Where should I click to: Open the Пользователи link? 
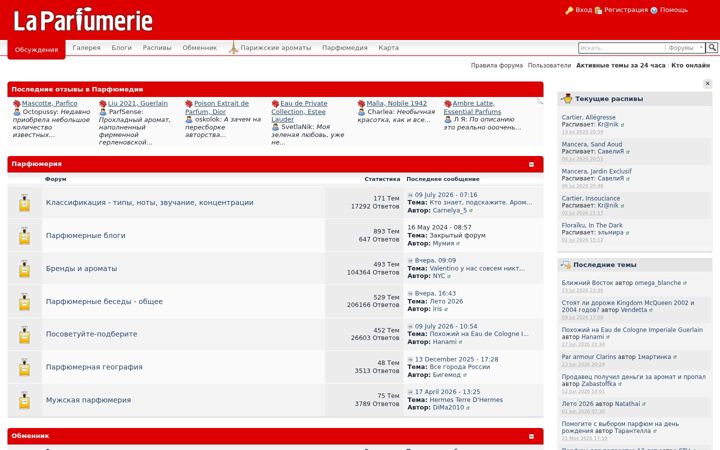coord(549,65)
